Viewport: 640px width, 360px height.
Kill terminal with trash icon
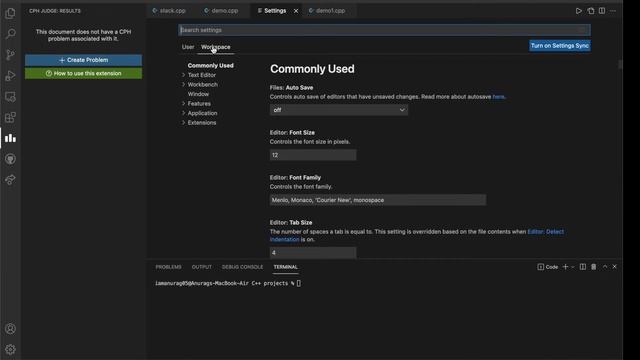[594, 267]
